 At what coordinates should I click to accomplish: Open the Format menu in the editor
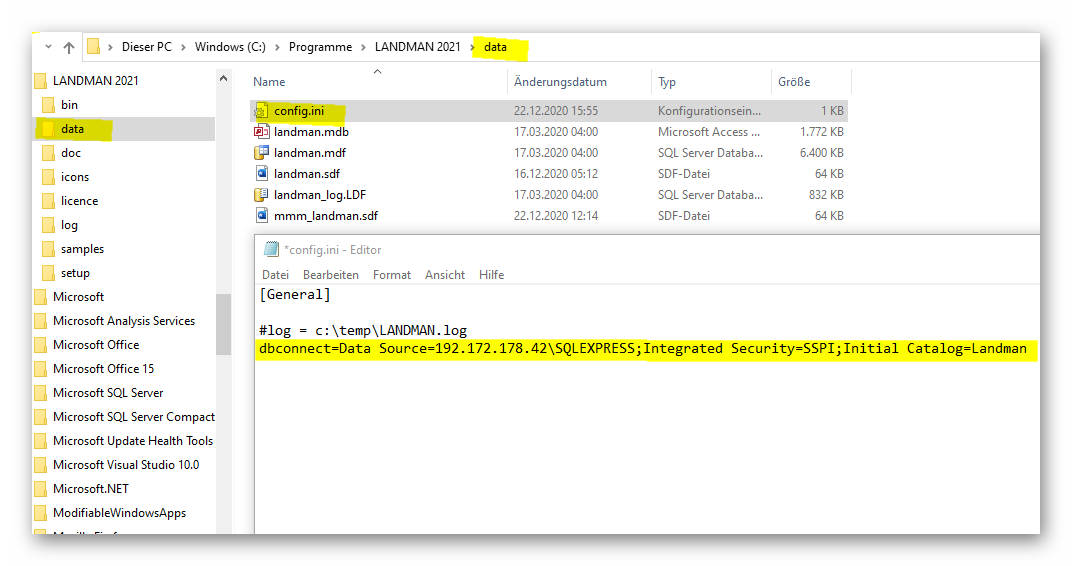[392, 275]
